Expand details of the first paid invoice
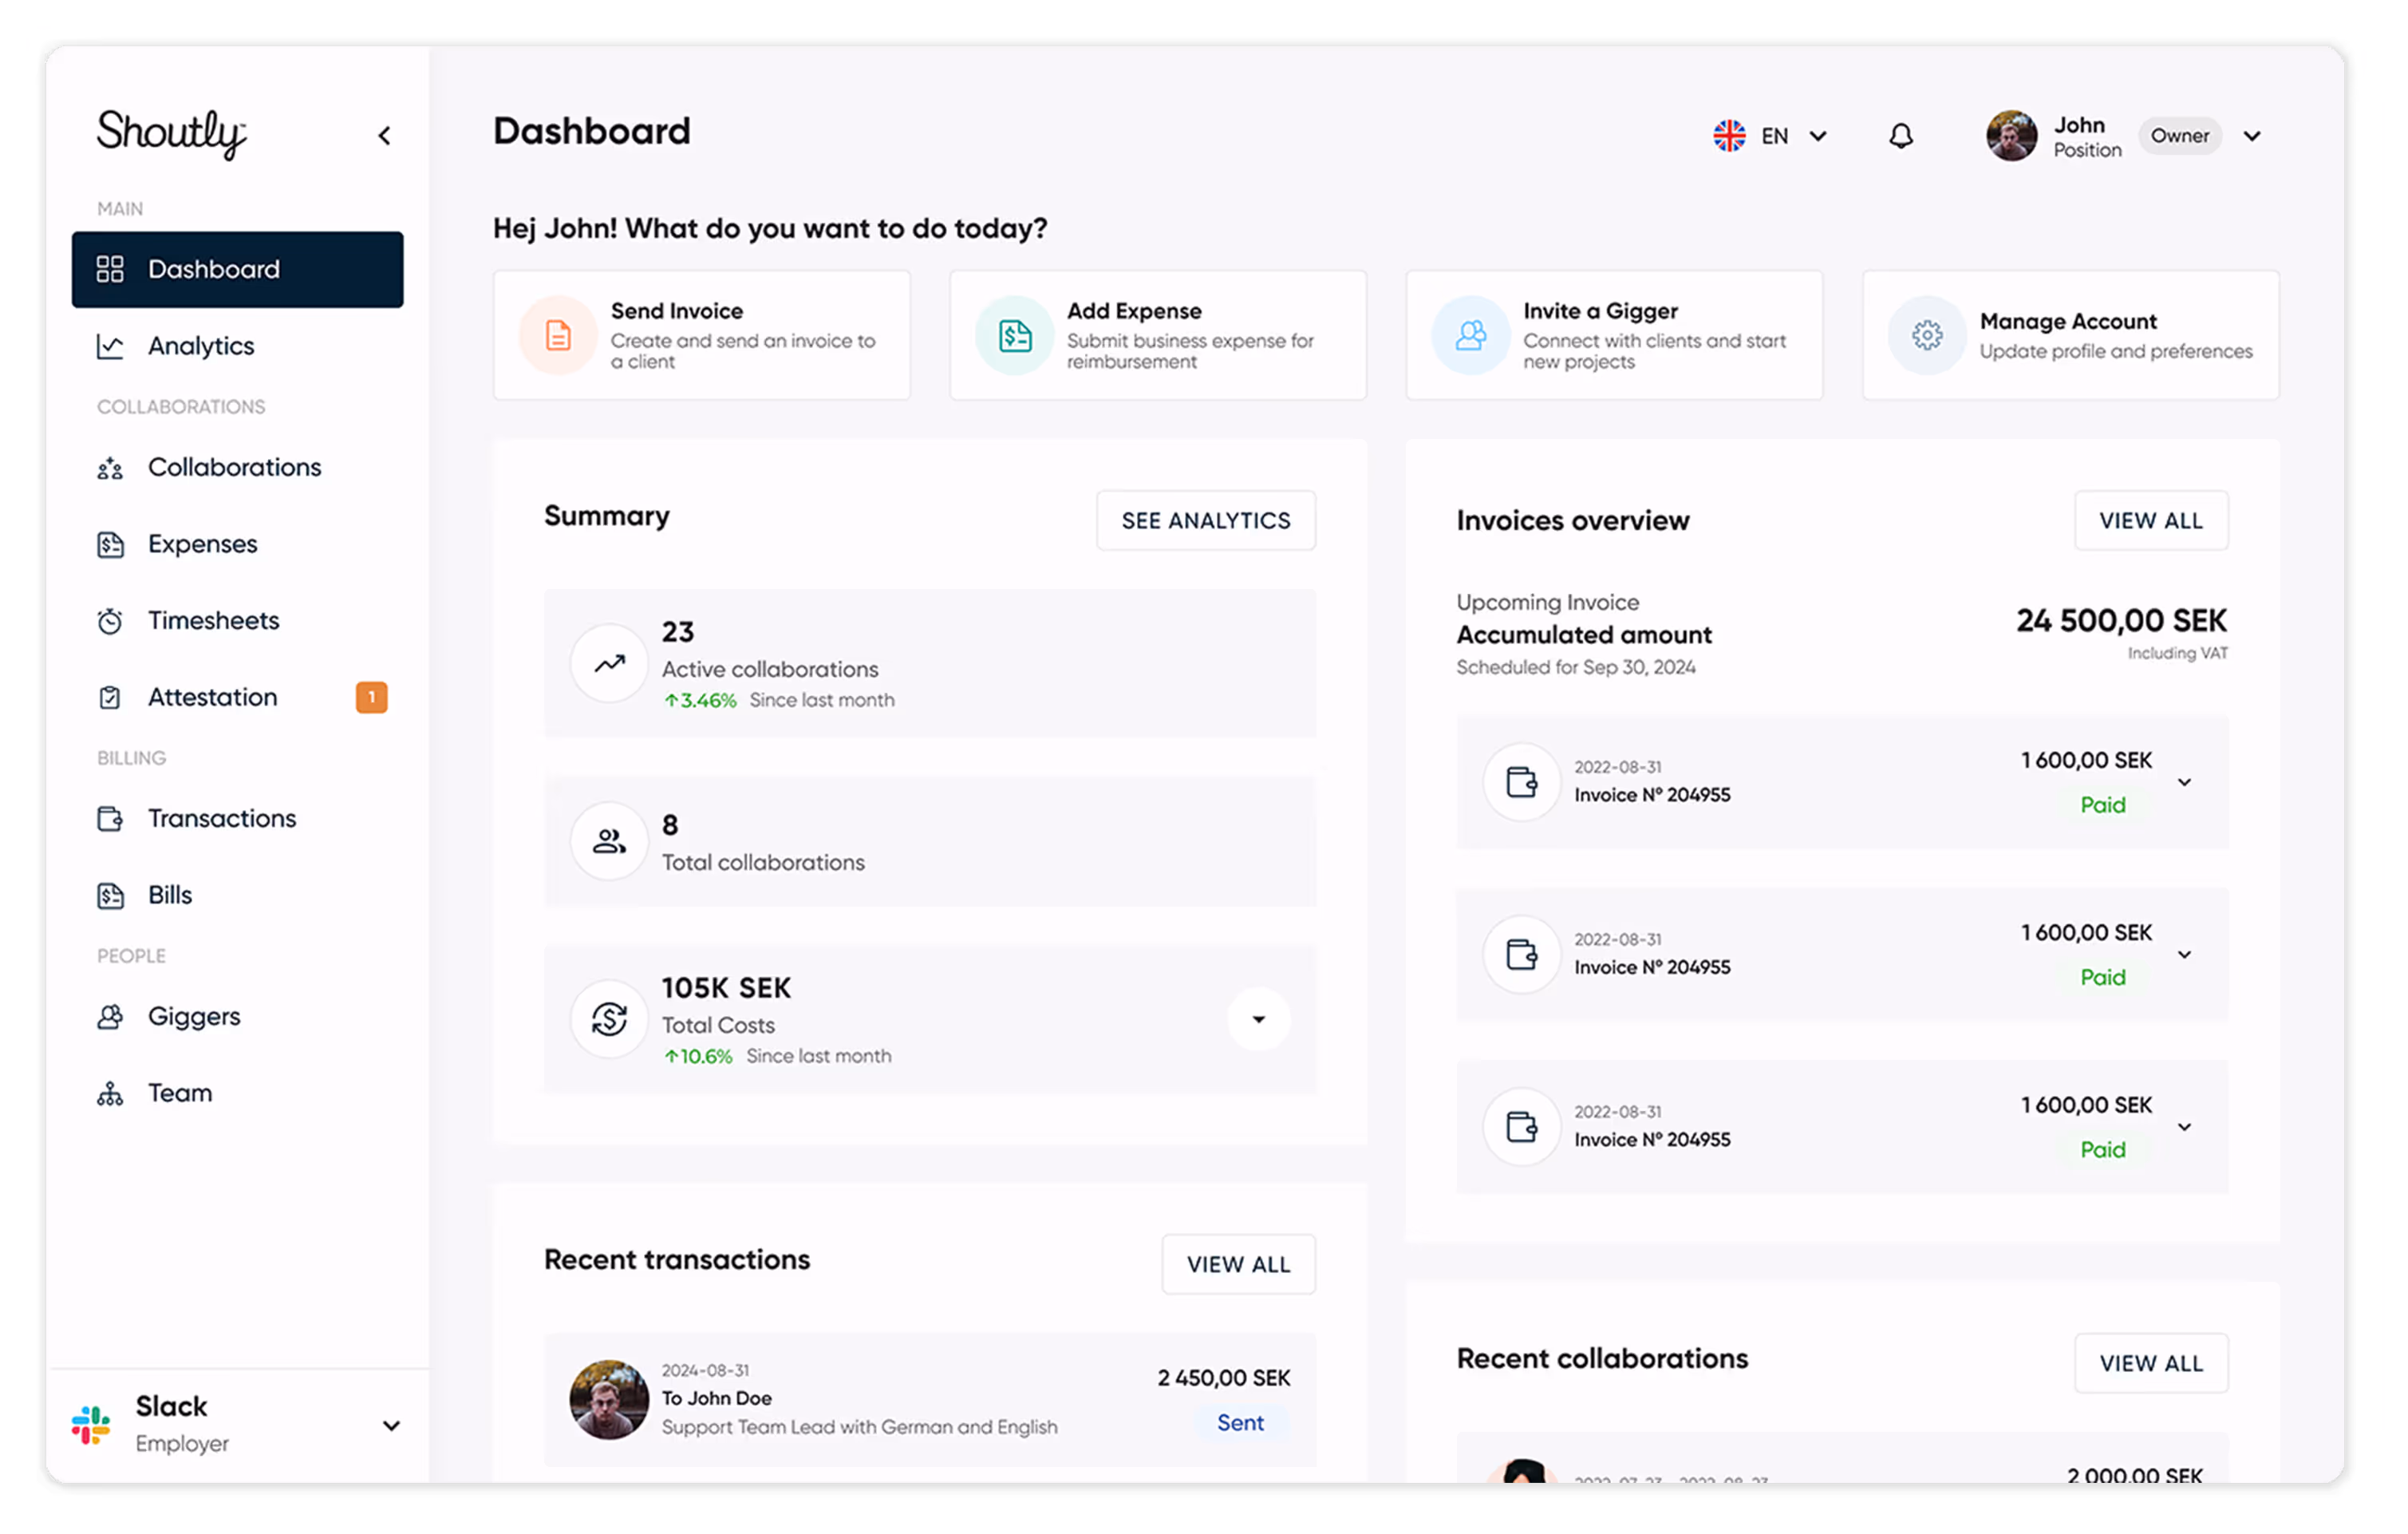2408x1534 pixels. pyautogui.click(x=2185, y=783)
